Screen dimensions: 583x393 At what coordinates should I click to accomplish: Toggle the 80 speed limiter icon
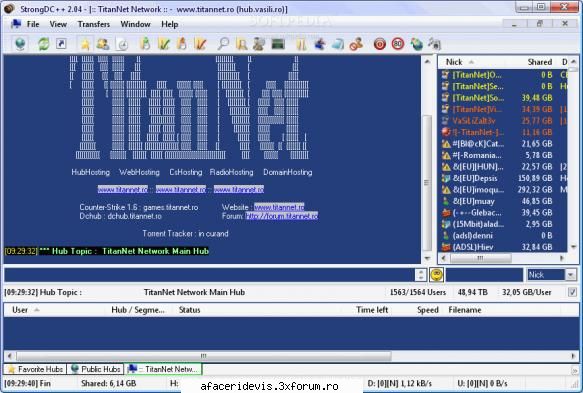pos(398,44)
